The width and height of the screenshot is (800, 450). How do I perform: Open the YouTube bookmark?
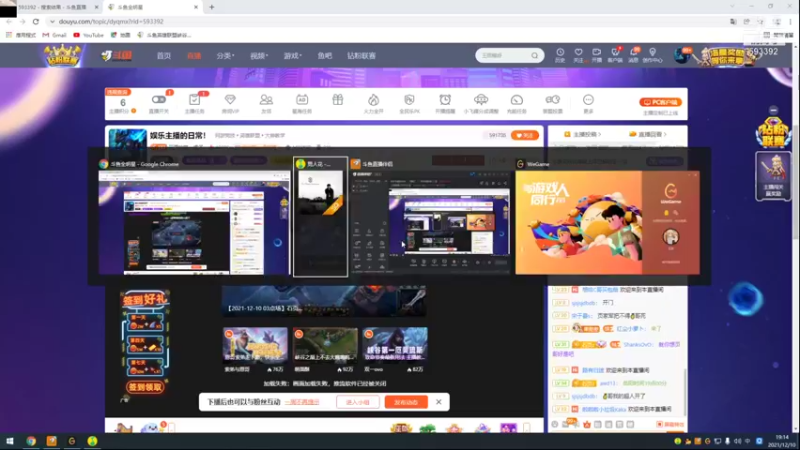[88, 35]
